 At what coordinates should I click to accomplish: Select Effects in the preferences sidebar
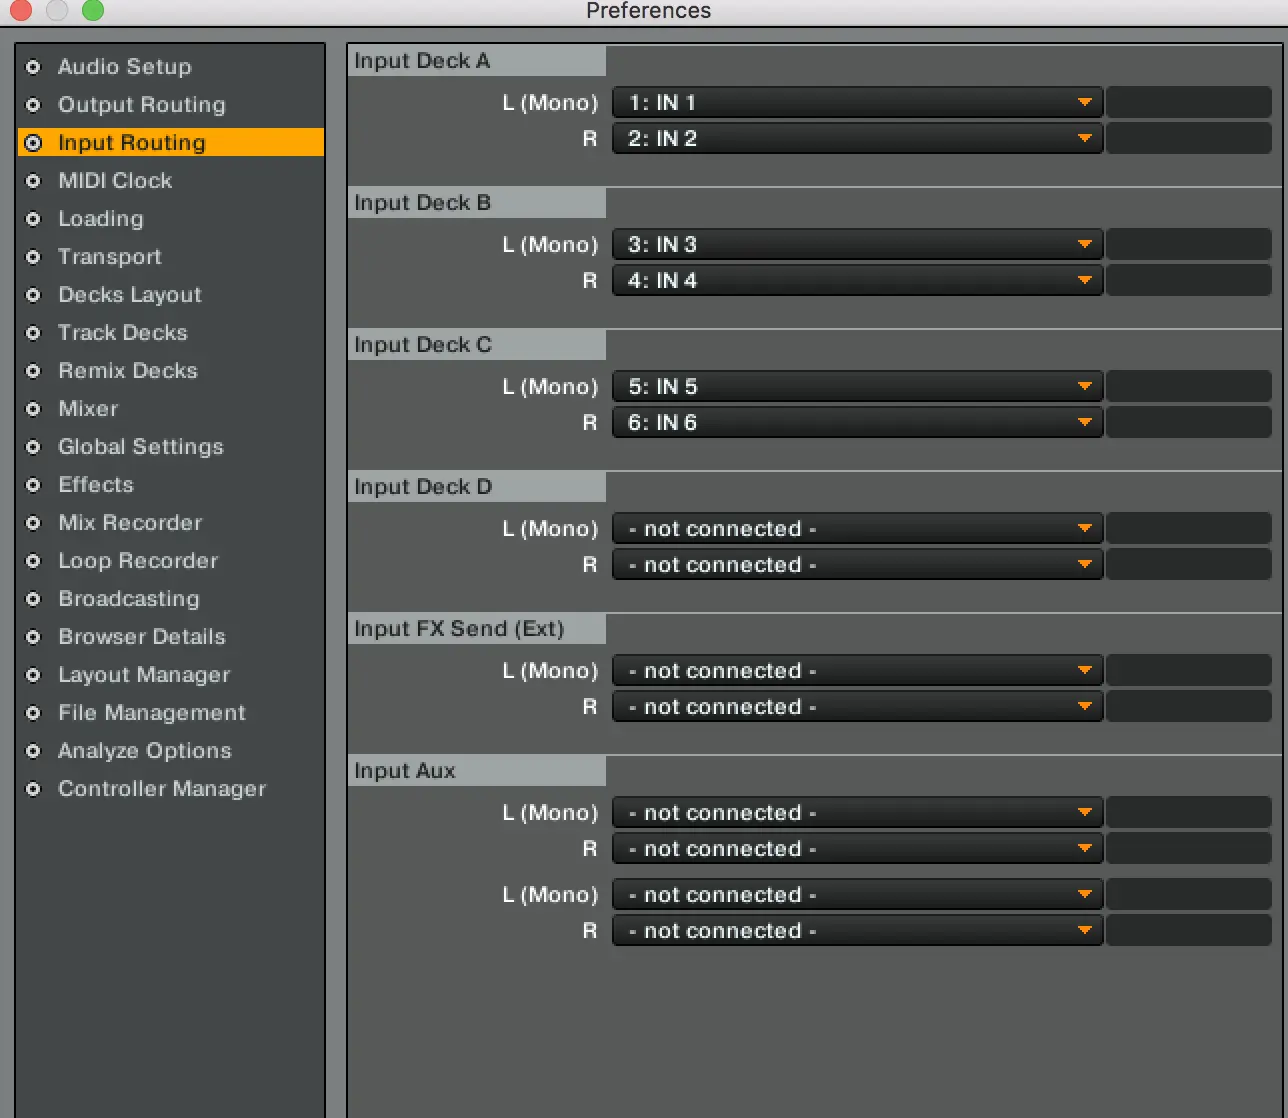(95, 485)
